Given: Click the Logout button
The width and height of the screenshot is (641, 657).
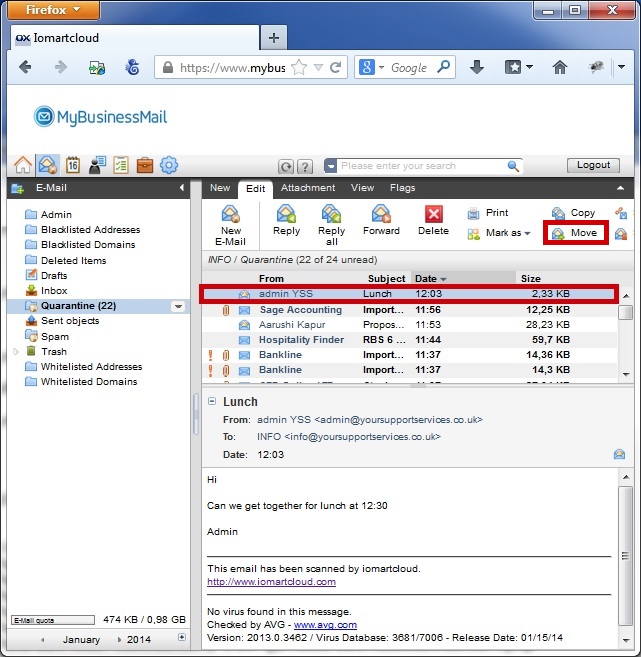Looking at the screenshot, I should pos(593,165).
